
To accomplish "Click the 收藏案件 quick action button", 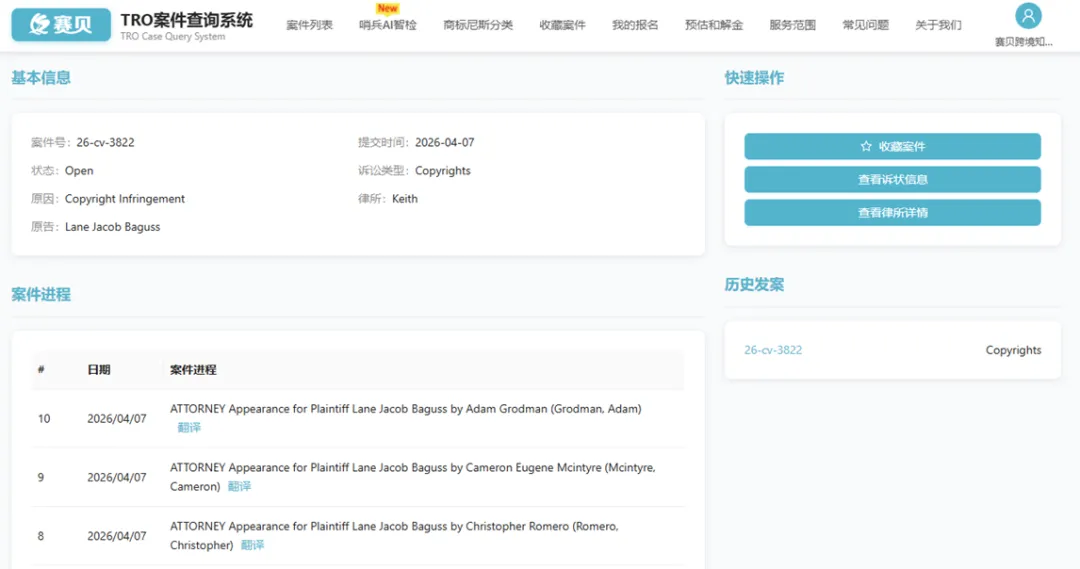I will point(892,146).
